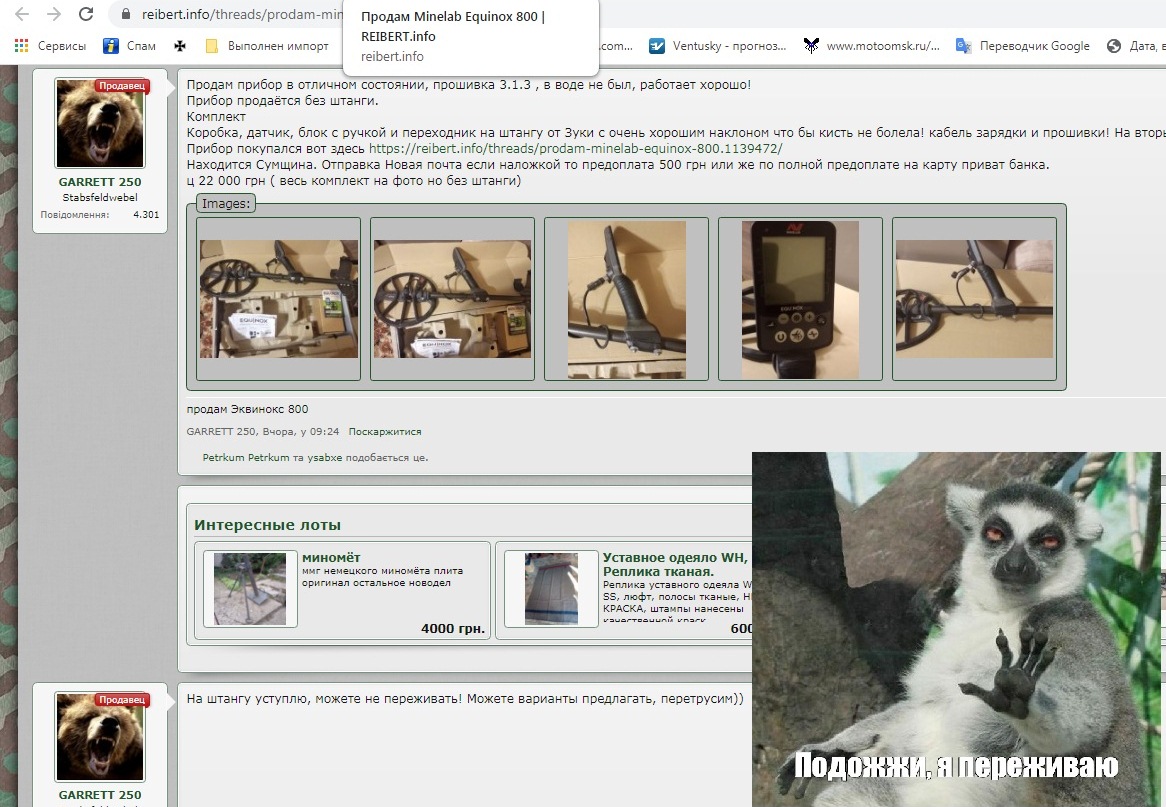Screen dimensions: 1166x807
Task: Open first photo of detector in box
Action: pos(279,299)
